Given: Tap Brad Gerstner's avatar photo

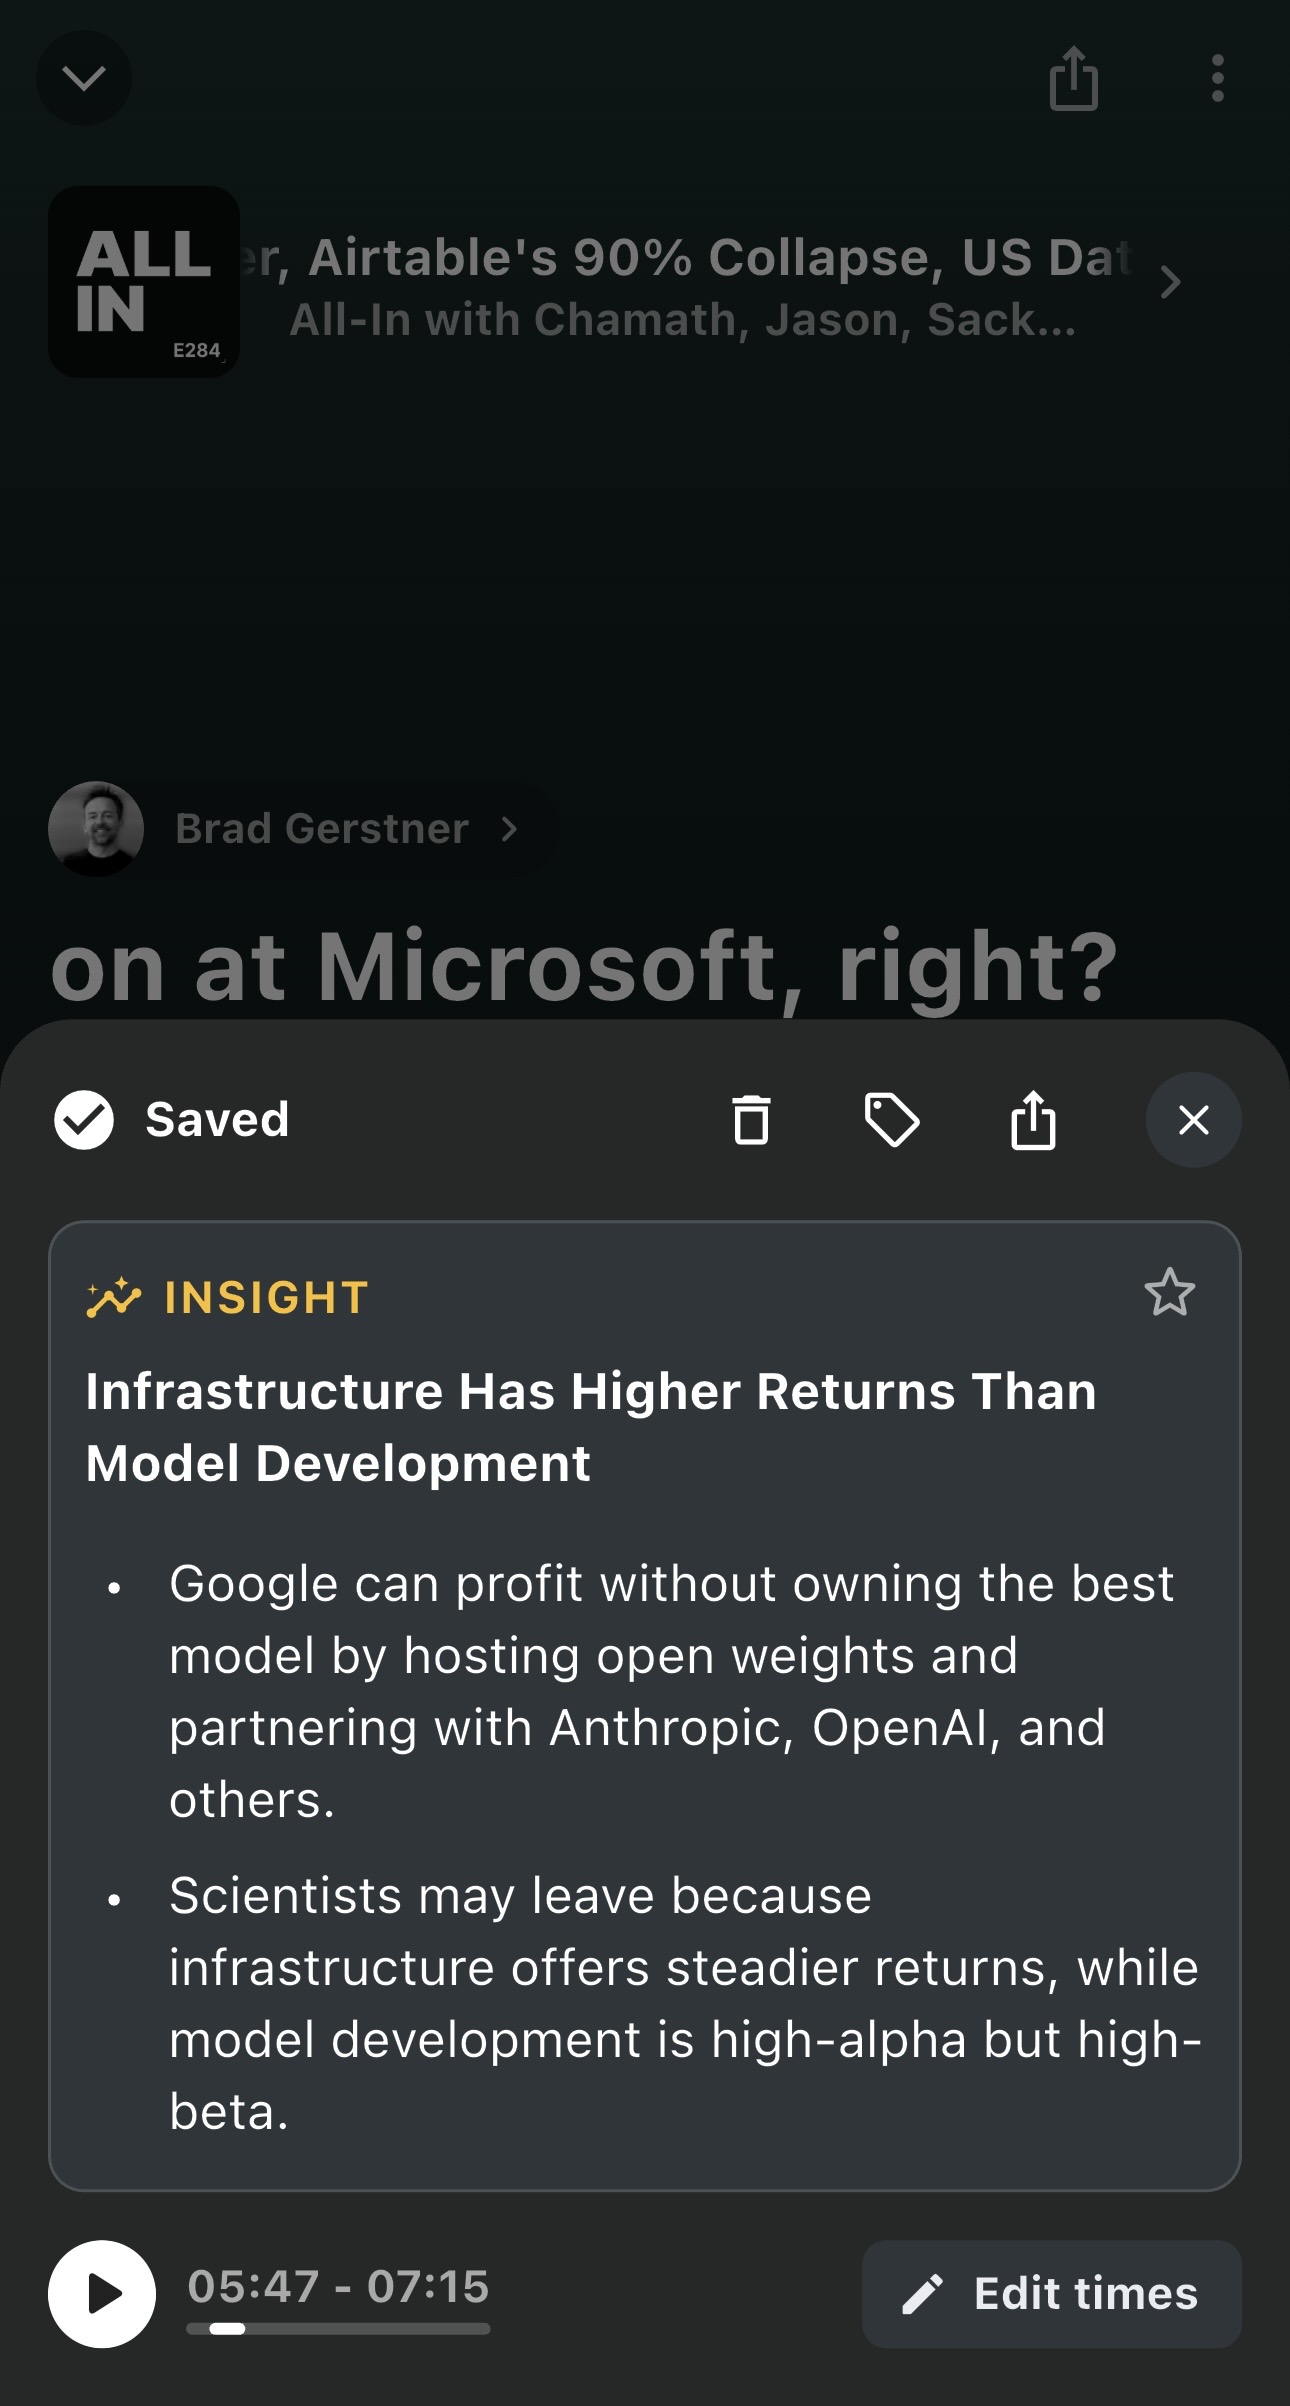Looking at the screenshot, I should pyautogui.click(x=96, y=829).
